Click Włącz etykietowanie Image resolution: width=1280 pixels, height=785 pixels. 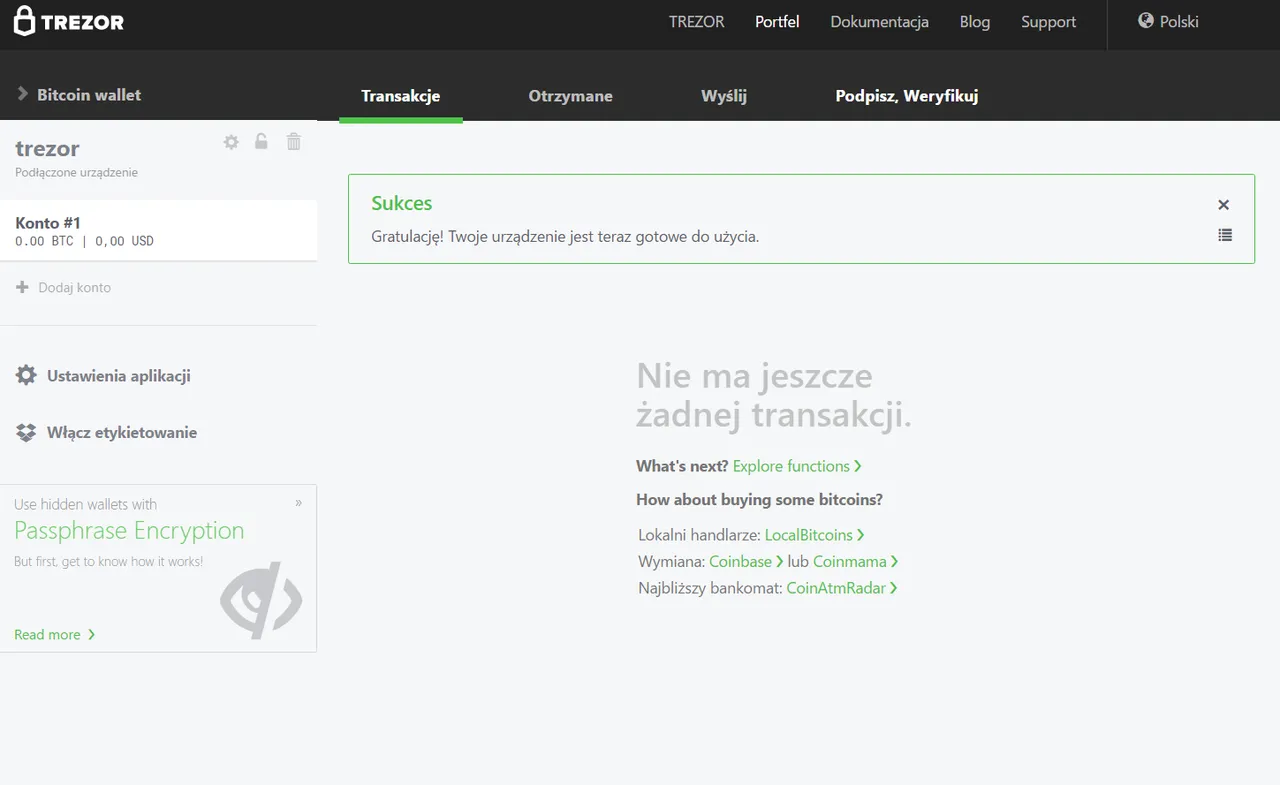coord(106,433)
